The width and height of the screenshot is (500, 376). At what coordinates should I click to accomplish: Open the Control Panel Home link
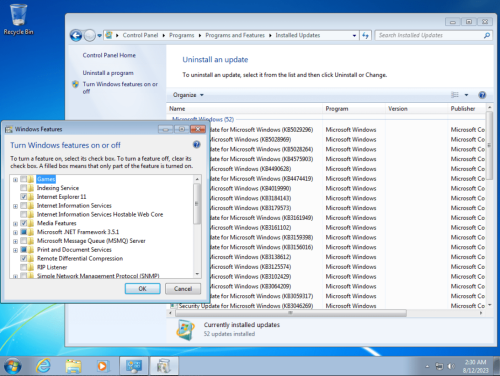click(109, 55)
